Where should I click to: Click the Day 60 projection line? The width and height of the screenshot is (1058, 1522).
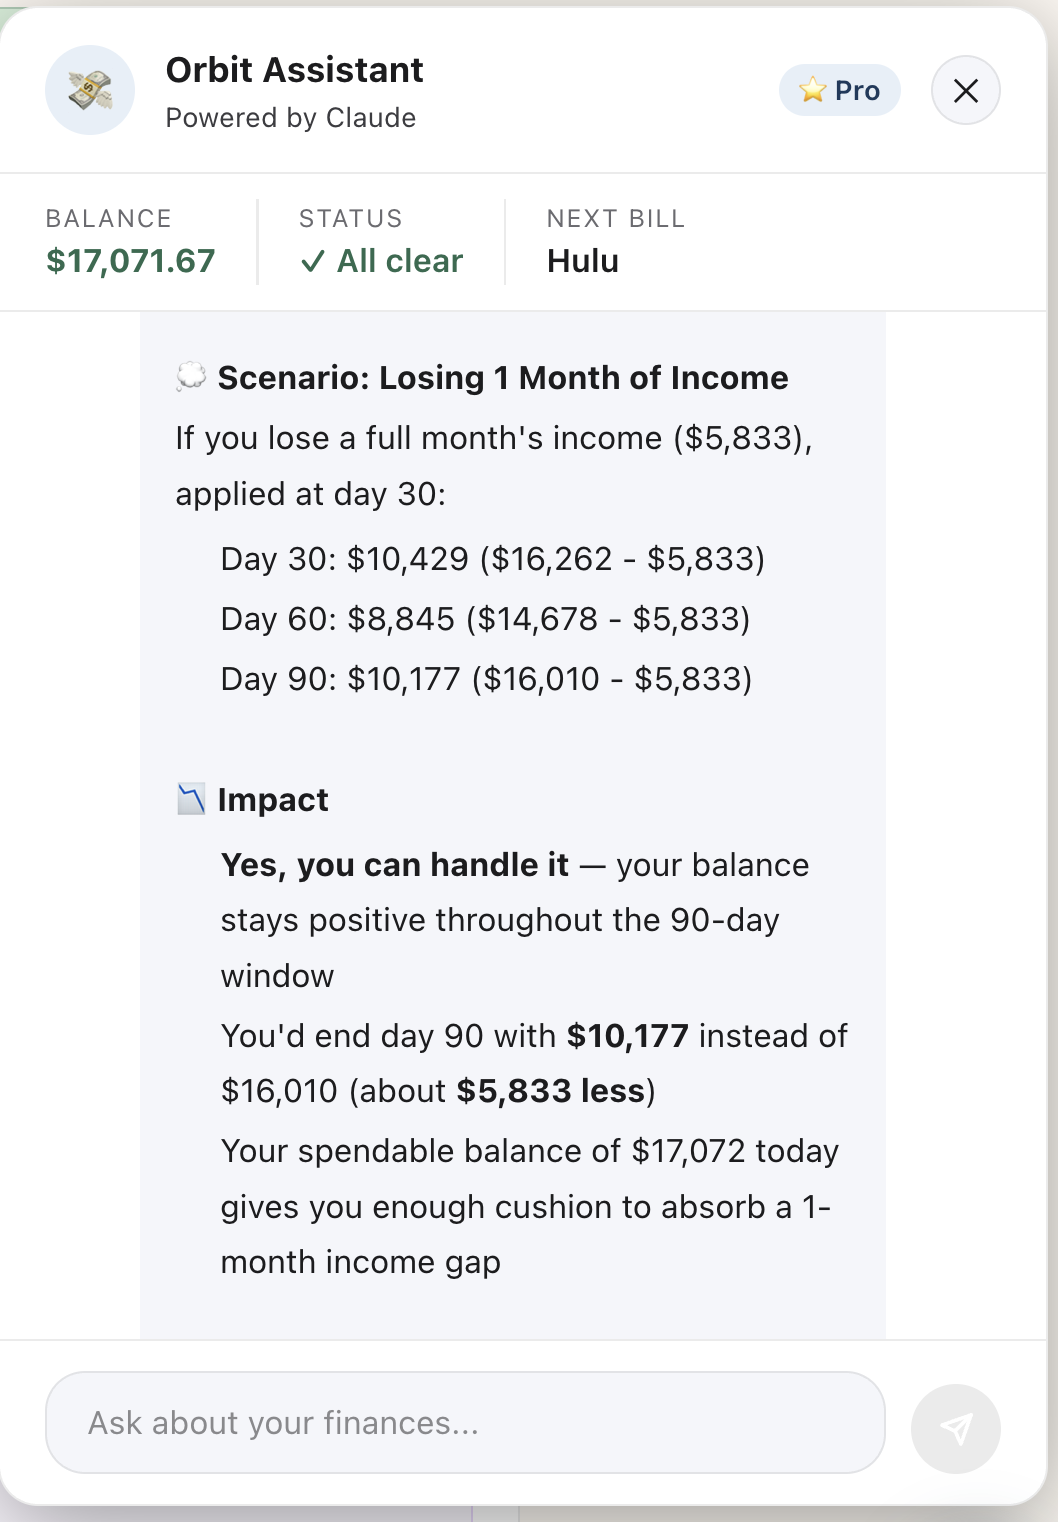pos(486,619)
